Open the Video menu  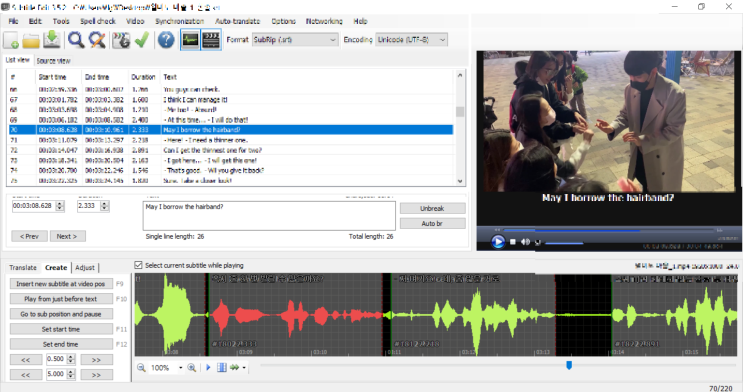point(135,21)
